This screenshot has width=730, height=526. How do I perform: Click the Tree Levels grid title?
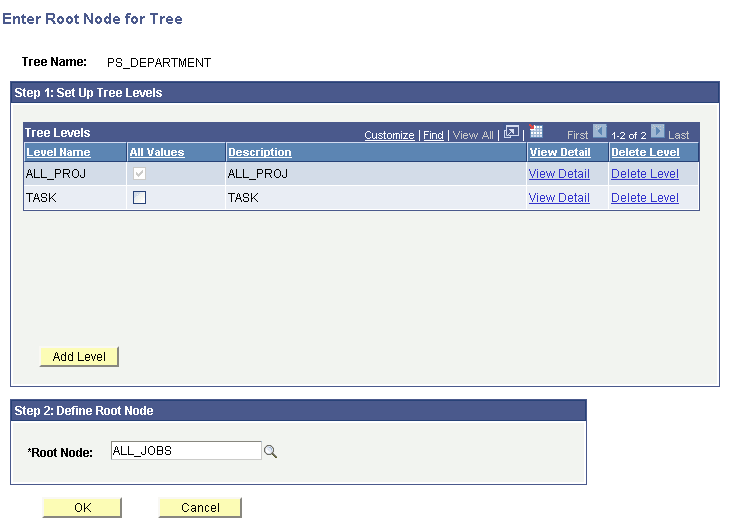tap(57, 133)
